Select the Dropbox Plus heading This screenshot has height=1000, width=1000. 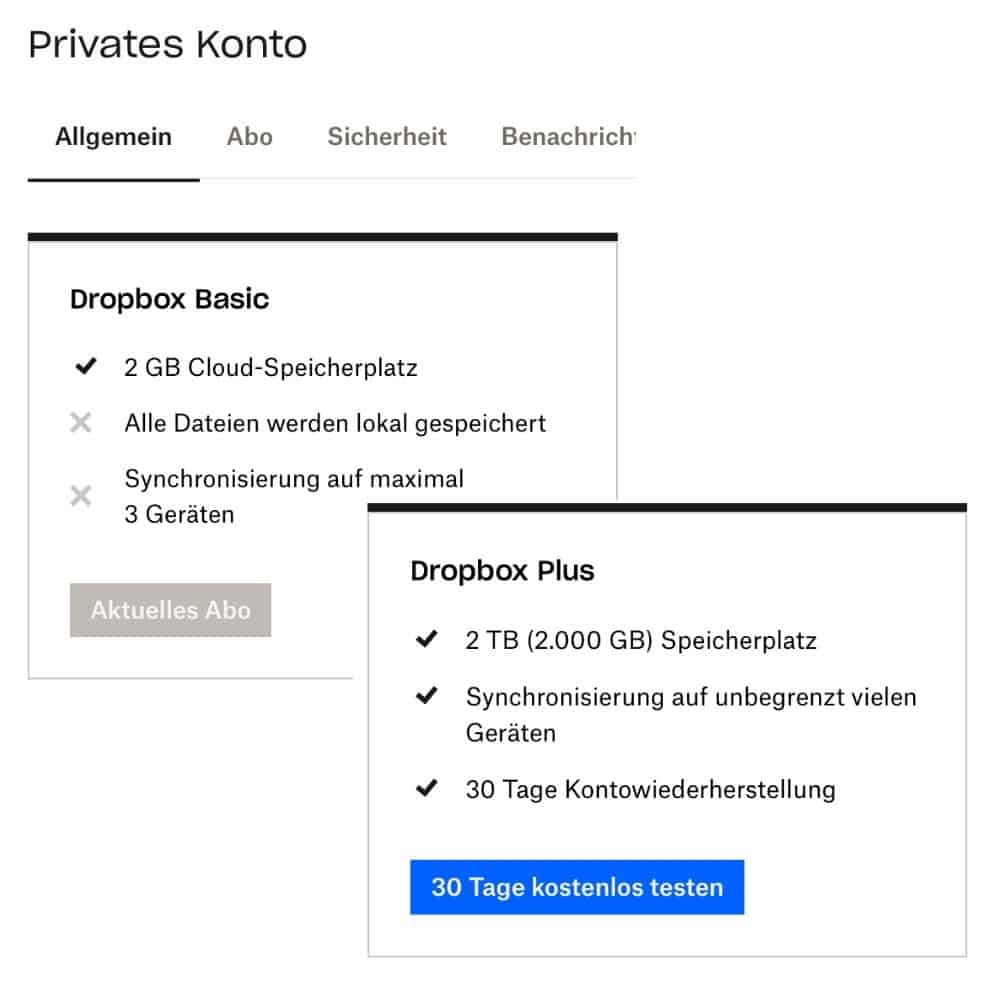point(503,571)
